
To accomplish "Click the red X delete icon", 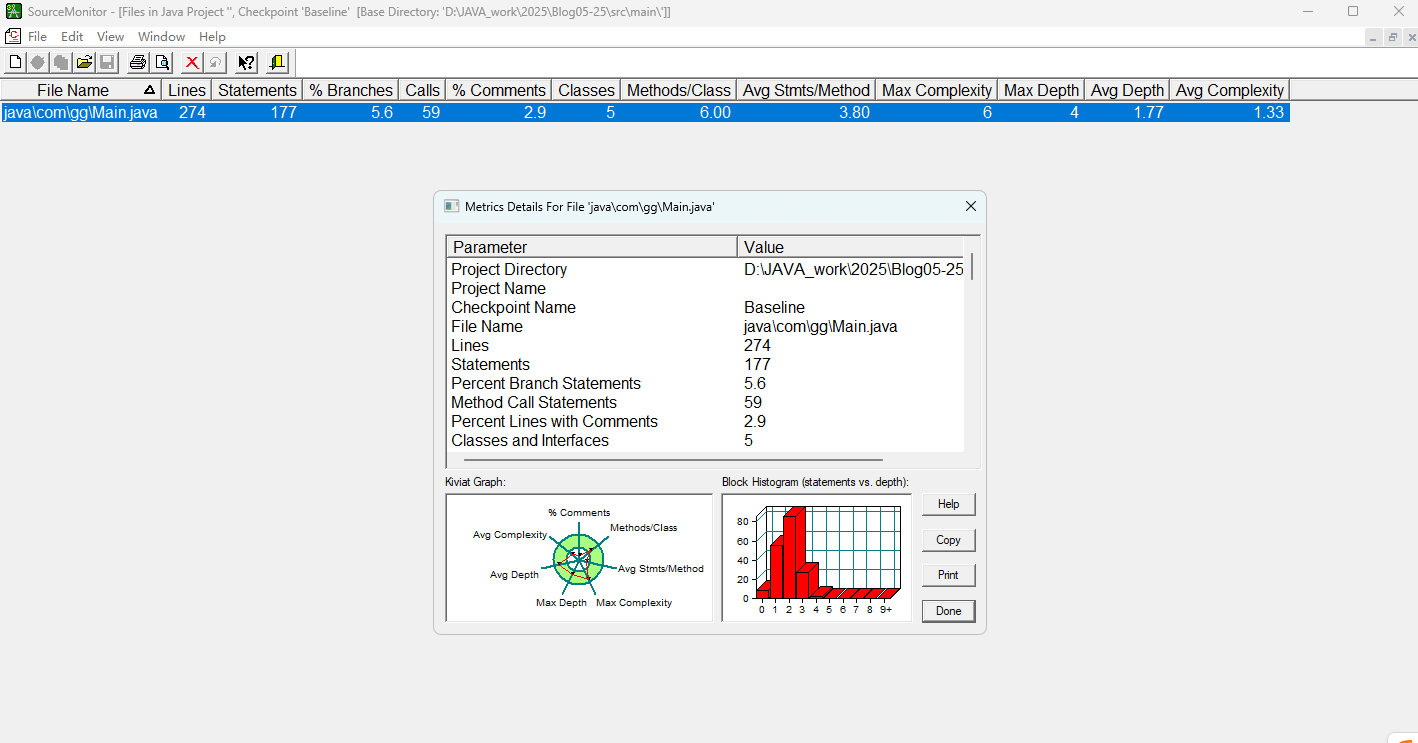I will tap(192, 63).
